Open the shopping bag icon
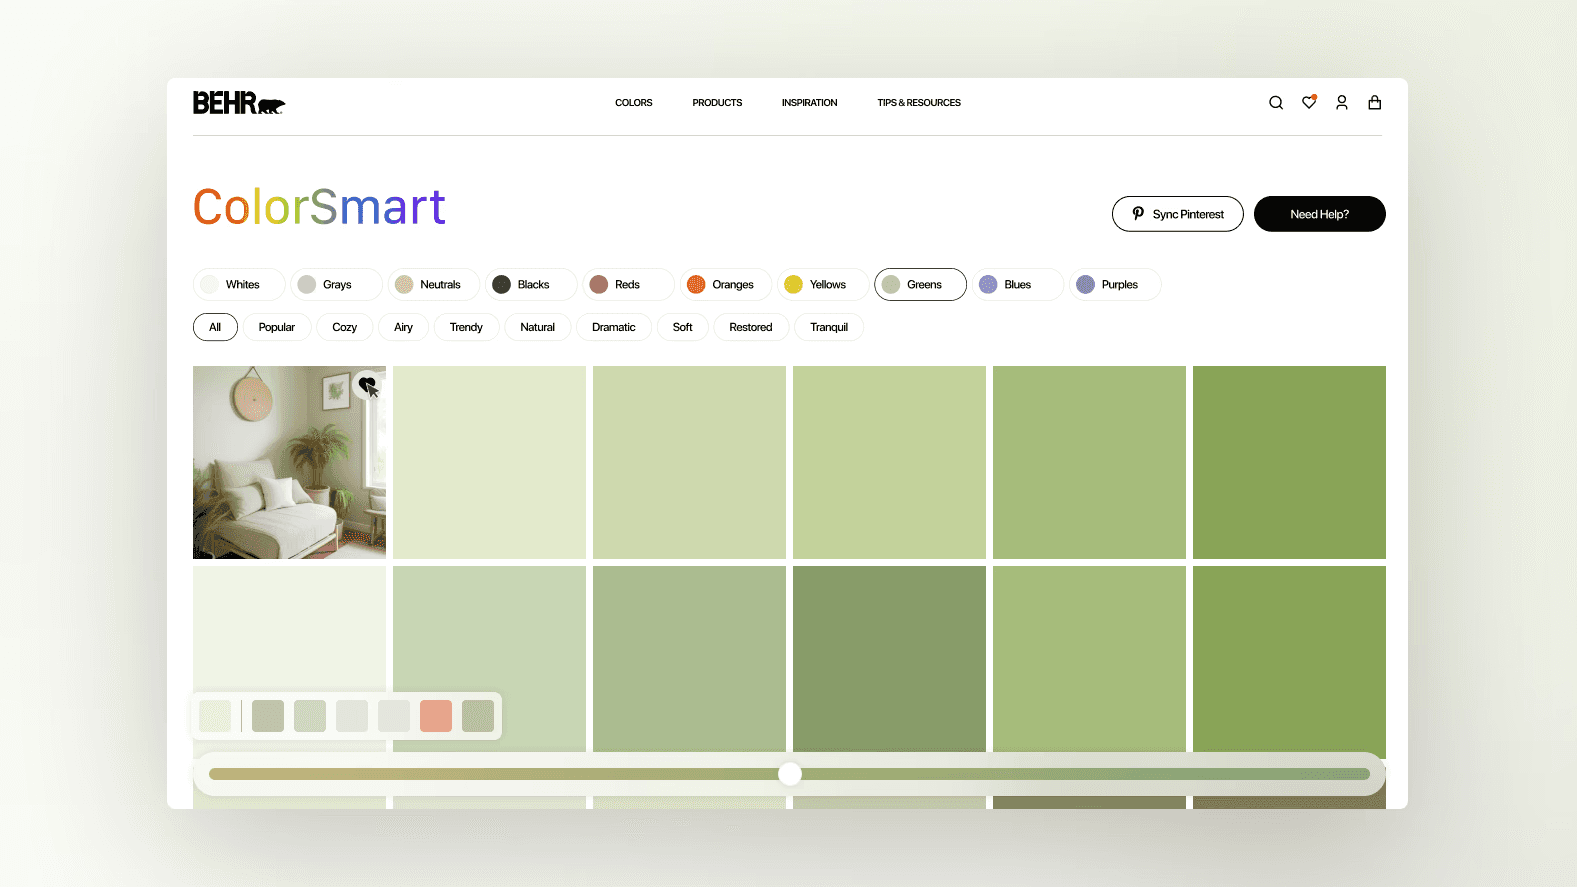This screenshot has width=1577, height=887. (x=1375, y=103)
